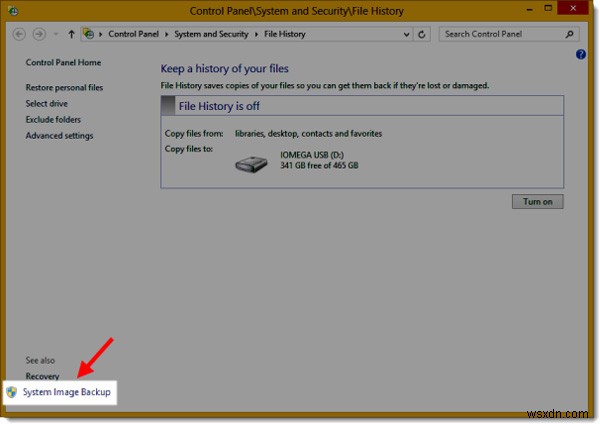Image resolution: width=600 pixels, height=424 pixels.
Task: Open Advanced settings link
Action: pos(59,135)
